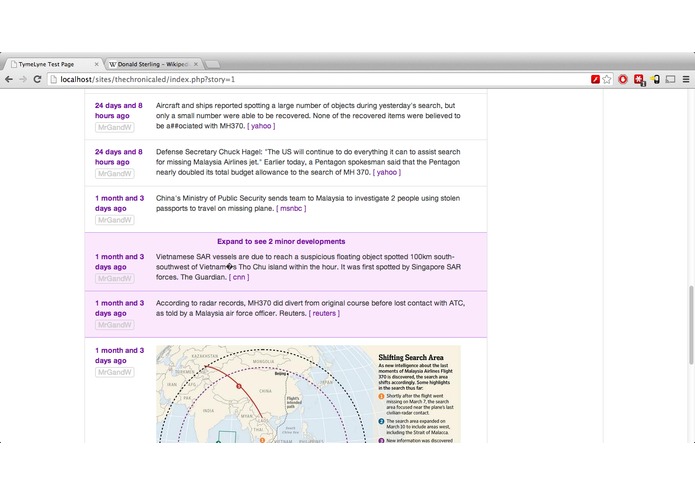Click MrGandW tag under China's Ministry entry

point(115,220)
